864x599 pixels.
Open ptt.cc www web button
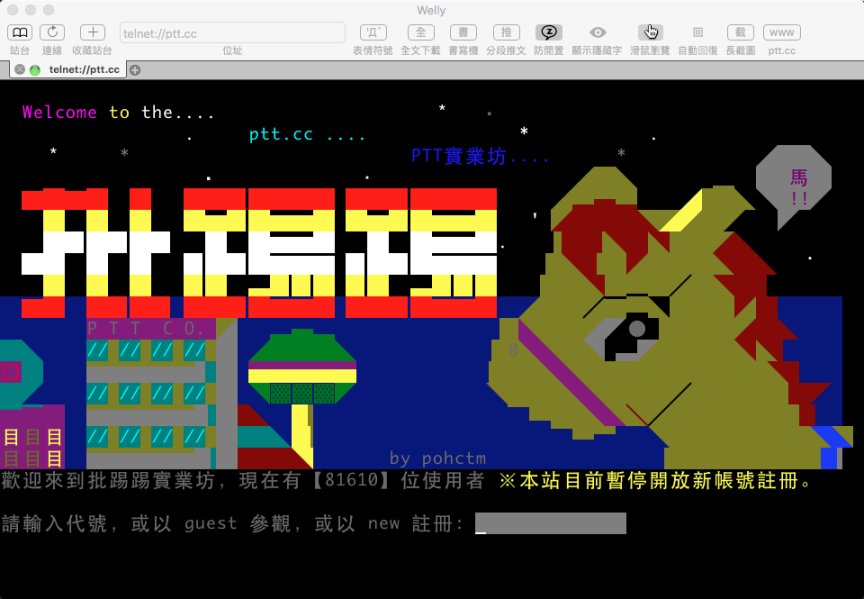pos(782,33)
